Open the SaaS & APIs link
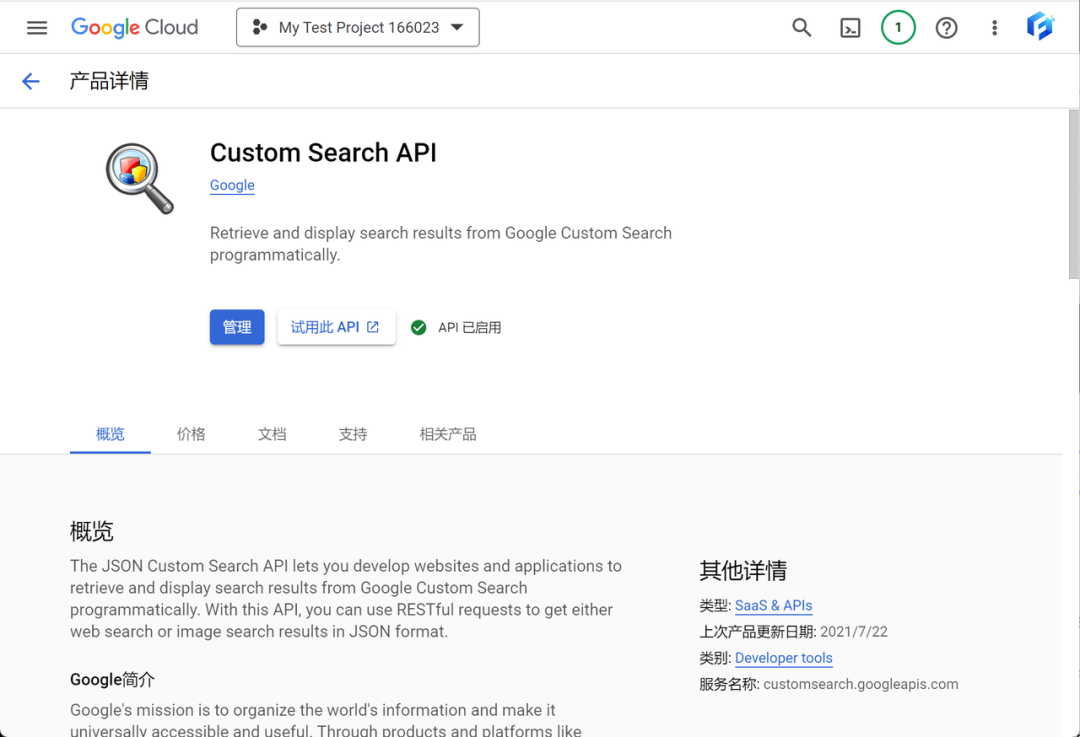 click(x=773, y=605)
